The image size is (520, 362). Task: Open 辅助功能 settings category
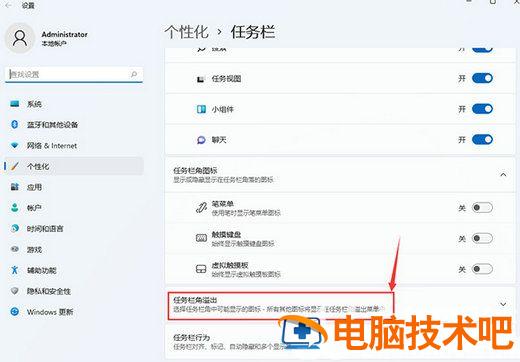[74, 270]
